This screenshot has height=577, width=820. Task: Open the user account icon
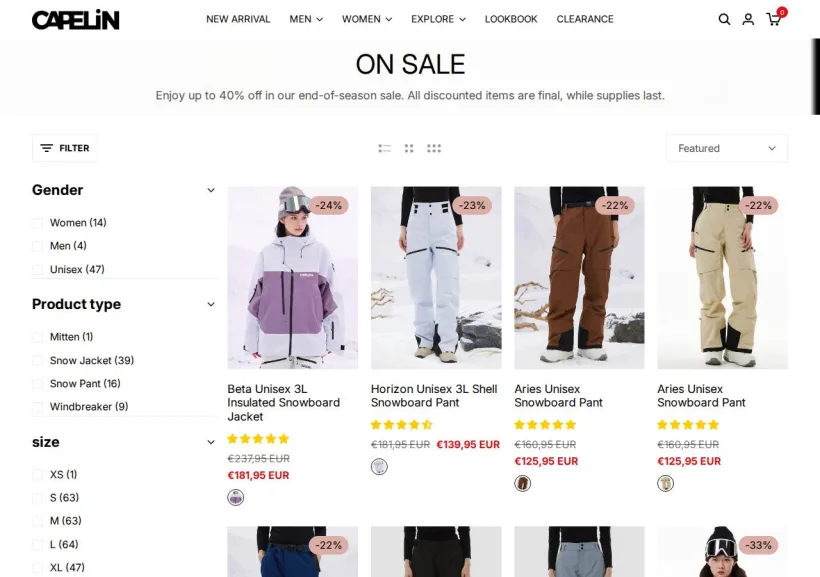click(x=748, y=19)
